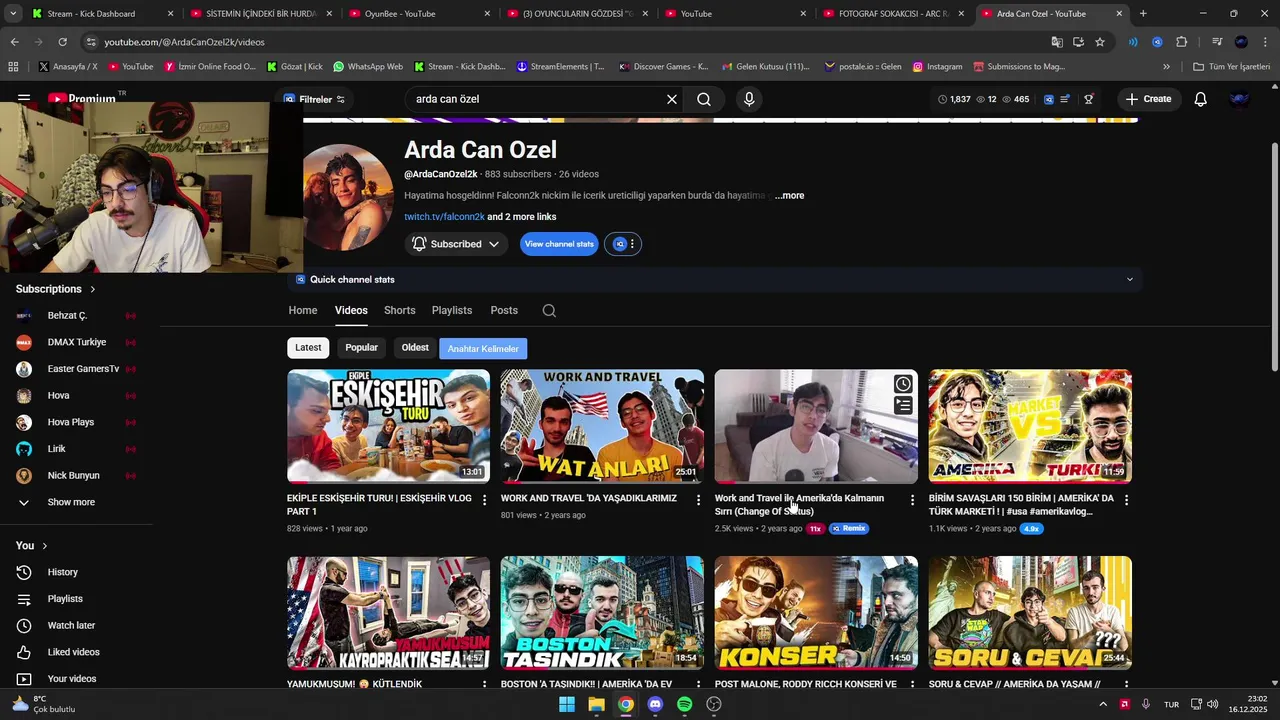Go back in browser history
Viewport: 1280px width, 720px height.
14,42
